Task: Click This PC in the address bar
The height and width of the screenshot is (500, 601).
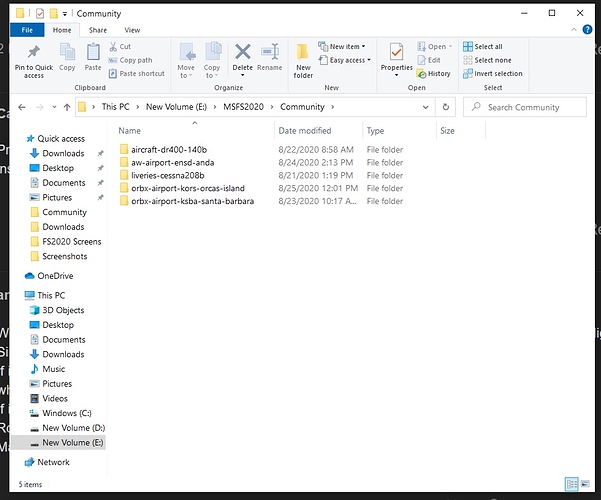Action: coord(115,107)
